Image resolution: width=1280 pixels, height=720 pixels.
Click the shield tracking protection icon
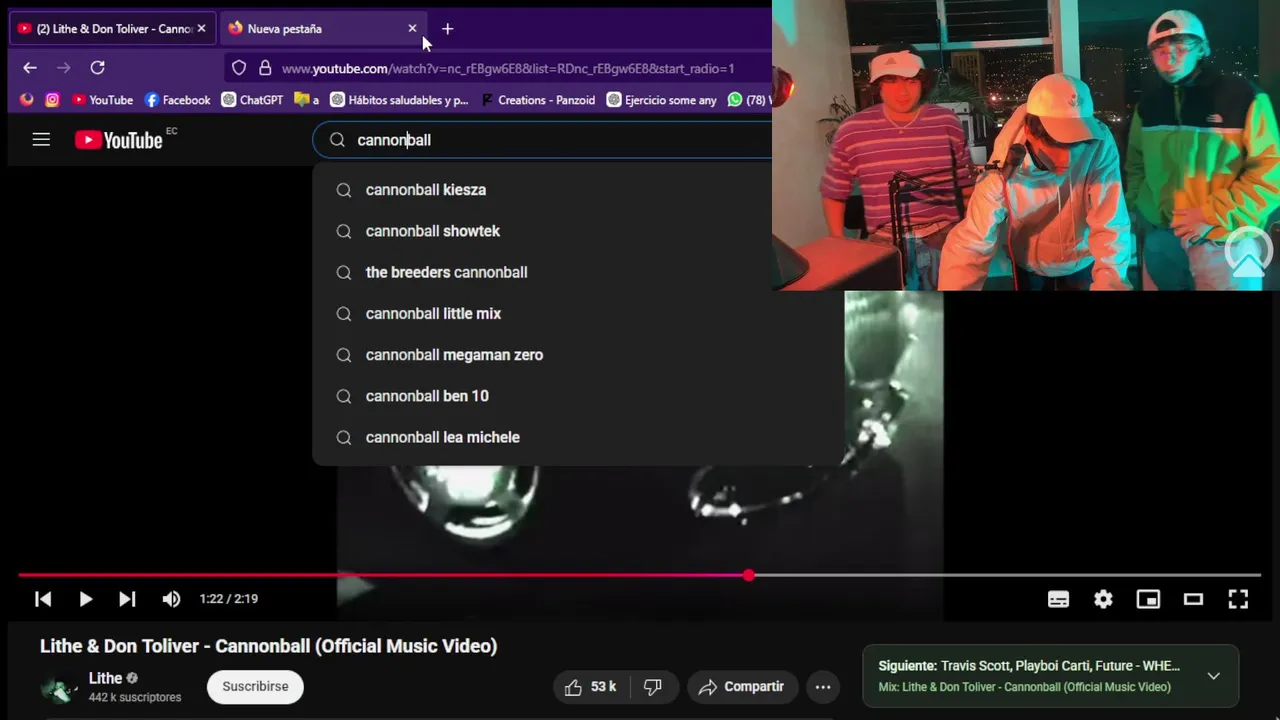pyautogui.click(x=239, y=68)
